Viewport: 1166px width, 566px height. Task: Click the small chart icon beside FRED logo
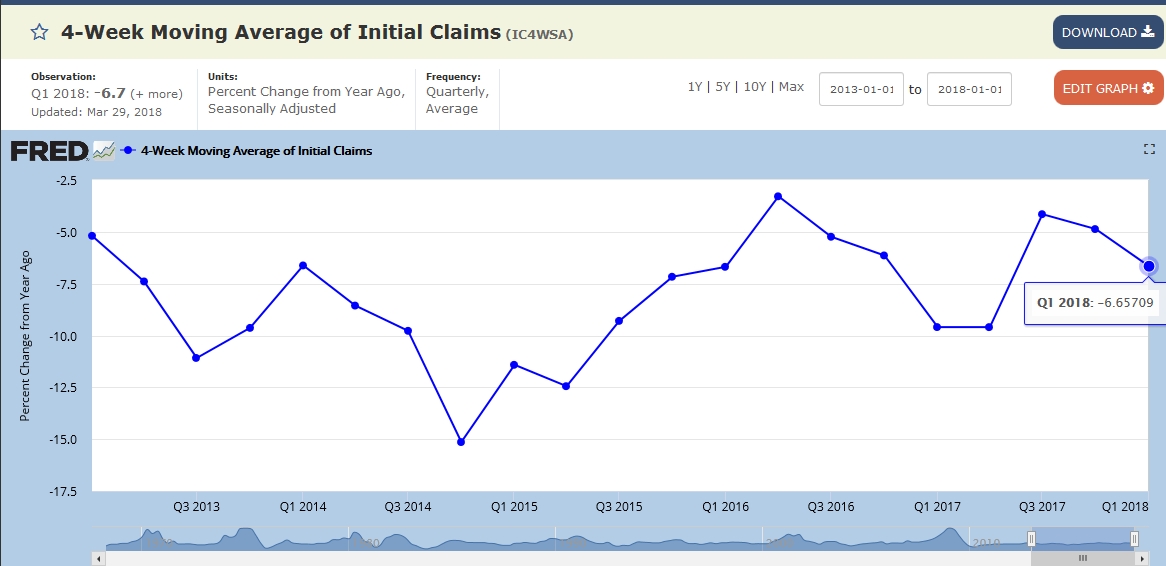104,151
